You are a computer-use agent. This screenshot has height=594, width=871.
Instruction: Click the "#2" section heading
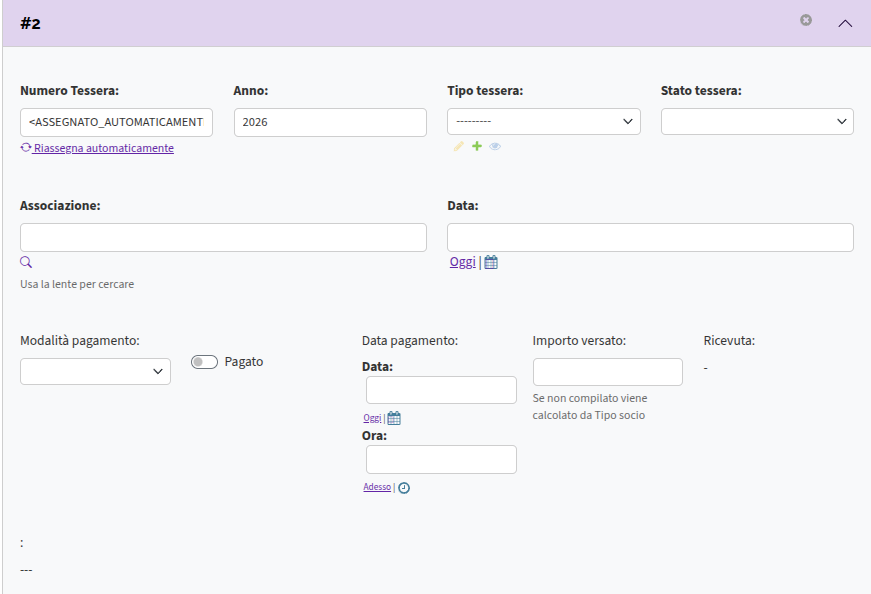(x=31, y=23)
